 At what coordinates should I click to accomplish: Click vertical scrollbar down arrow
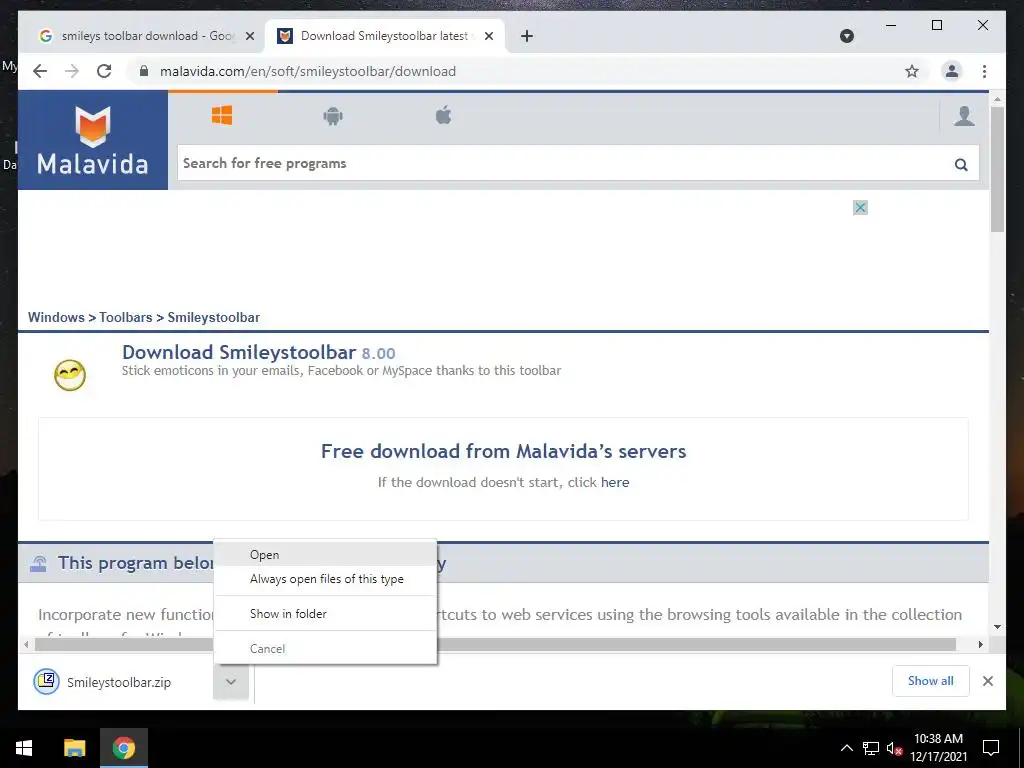(x=997, y=627)
